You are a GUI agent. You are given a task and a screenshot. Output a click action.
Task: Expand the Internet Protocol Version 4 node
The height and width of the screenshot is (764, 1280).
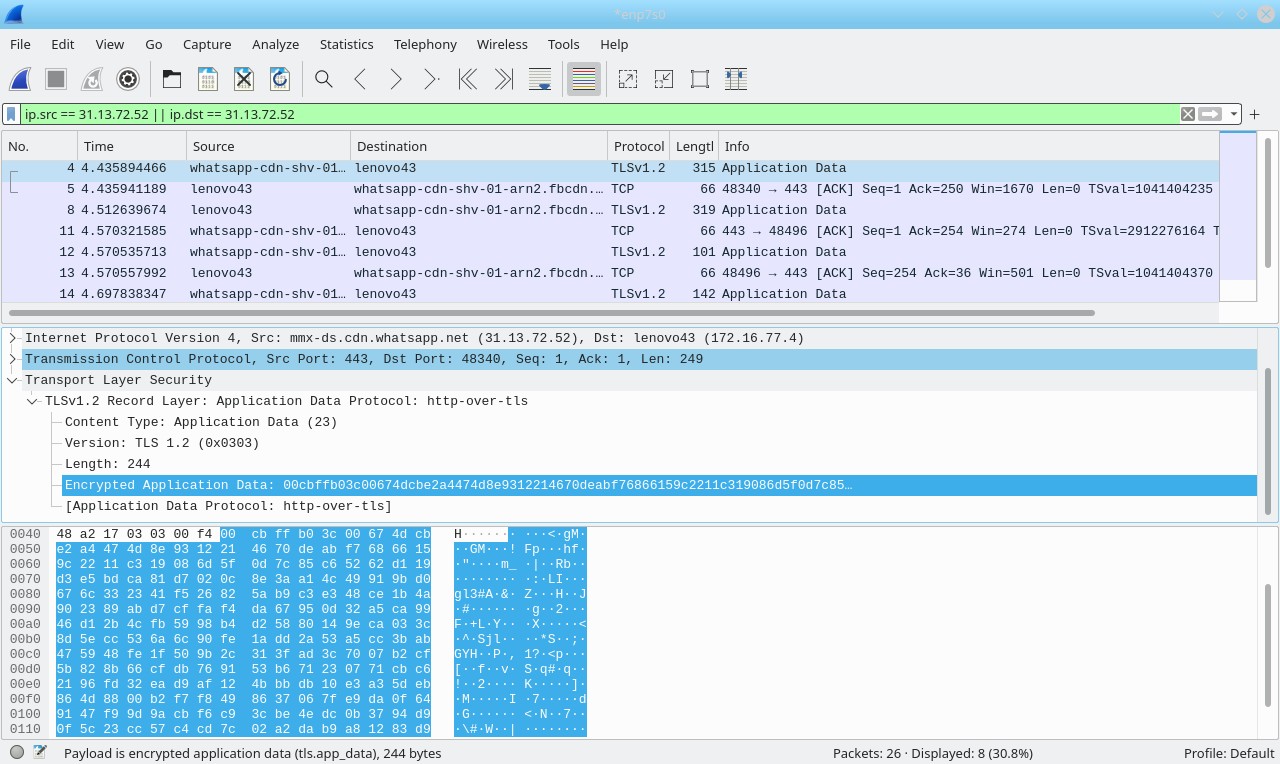point(13,338)
